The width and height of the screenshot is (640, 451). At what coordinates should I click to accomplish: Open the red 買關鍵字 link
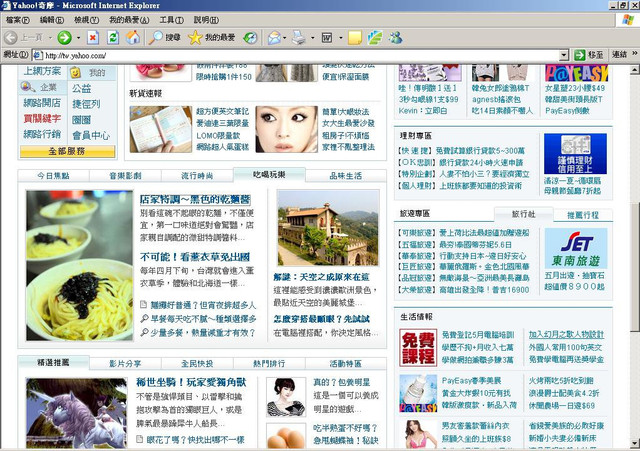click(42, 118)
